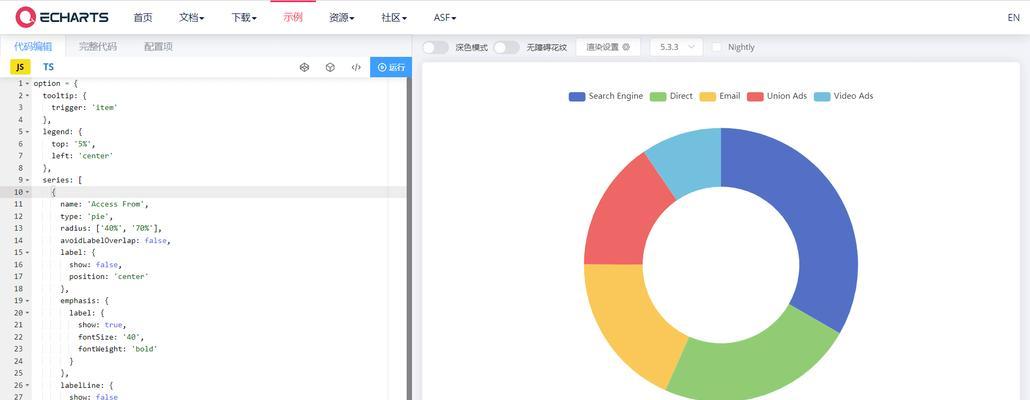Select the 配置项 tab
Viewport: 1030px width, 400px height.
158,47
